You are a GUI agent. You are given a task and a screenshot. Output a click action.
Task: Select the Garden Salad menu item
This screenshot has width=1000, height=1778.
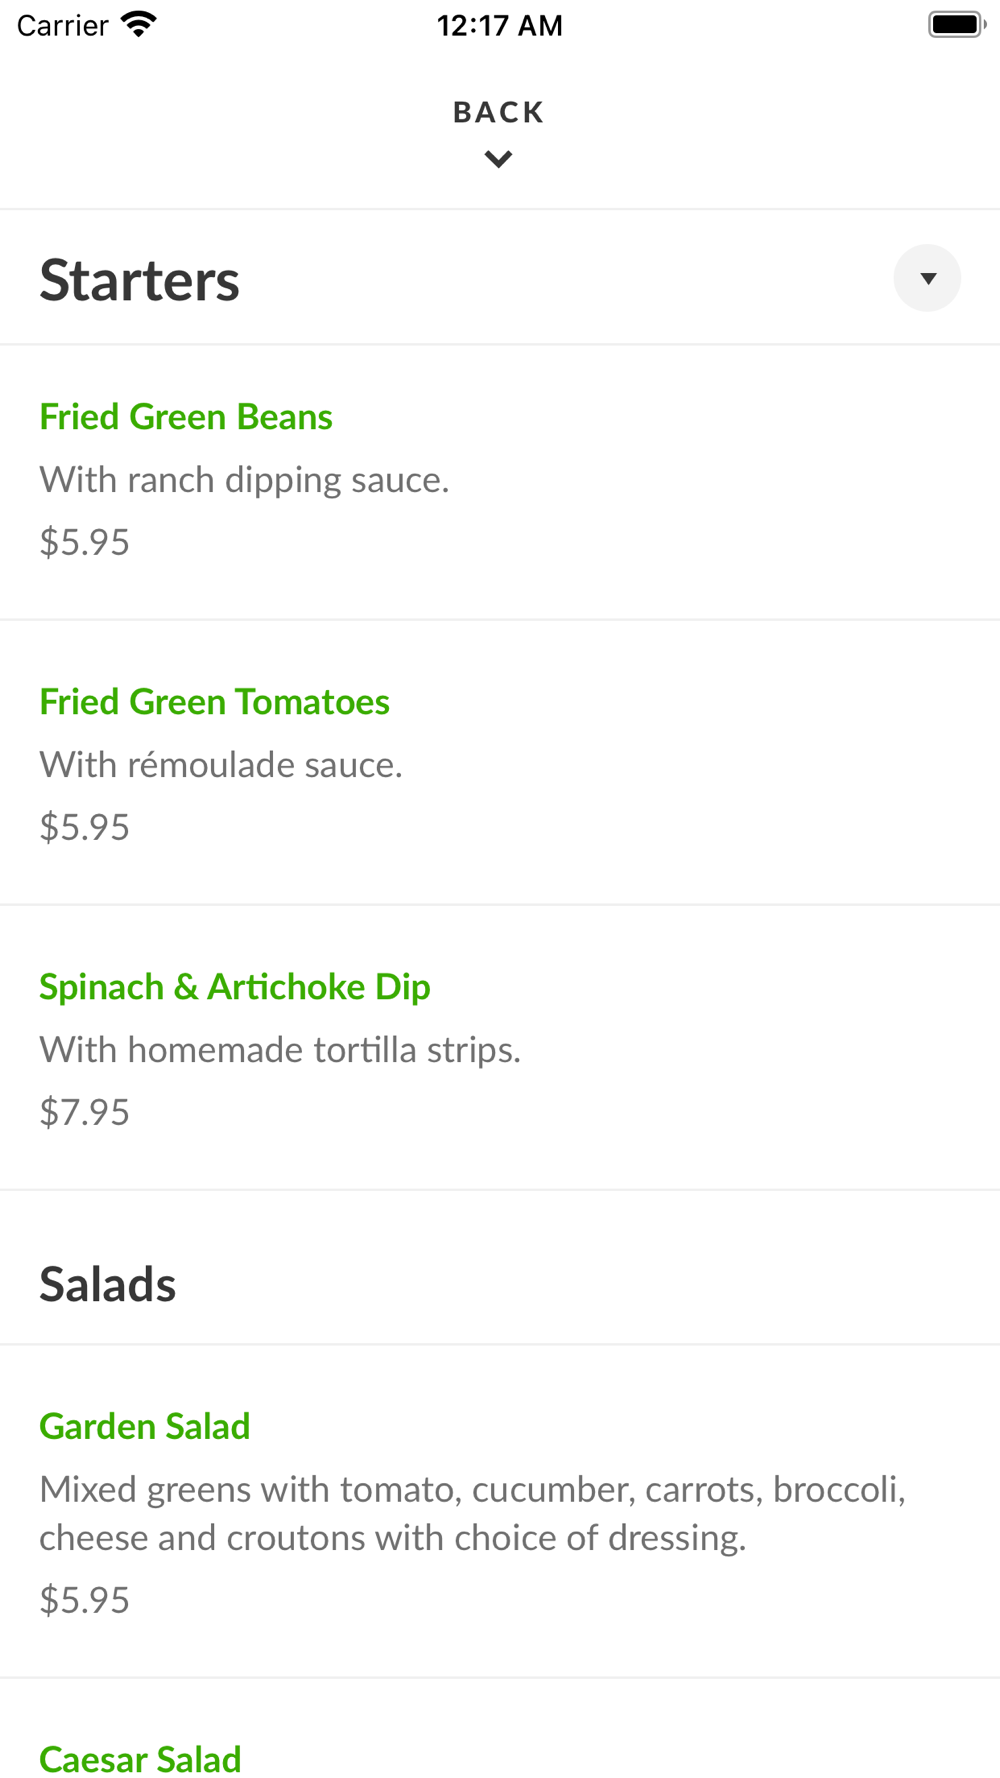tap(145, 1426)
